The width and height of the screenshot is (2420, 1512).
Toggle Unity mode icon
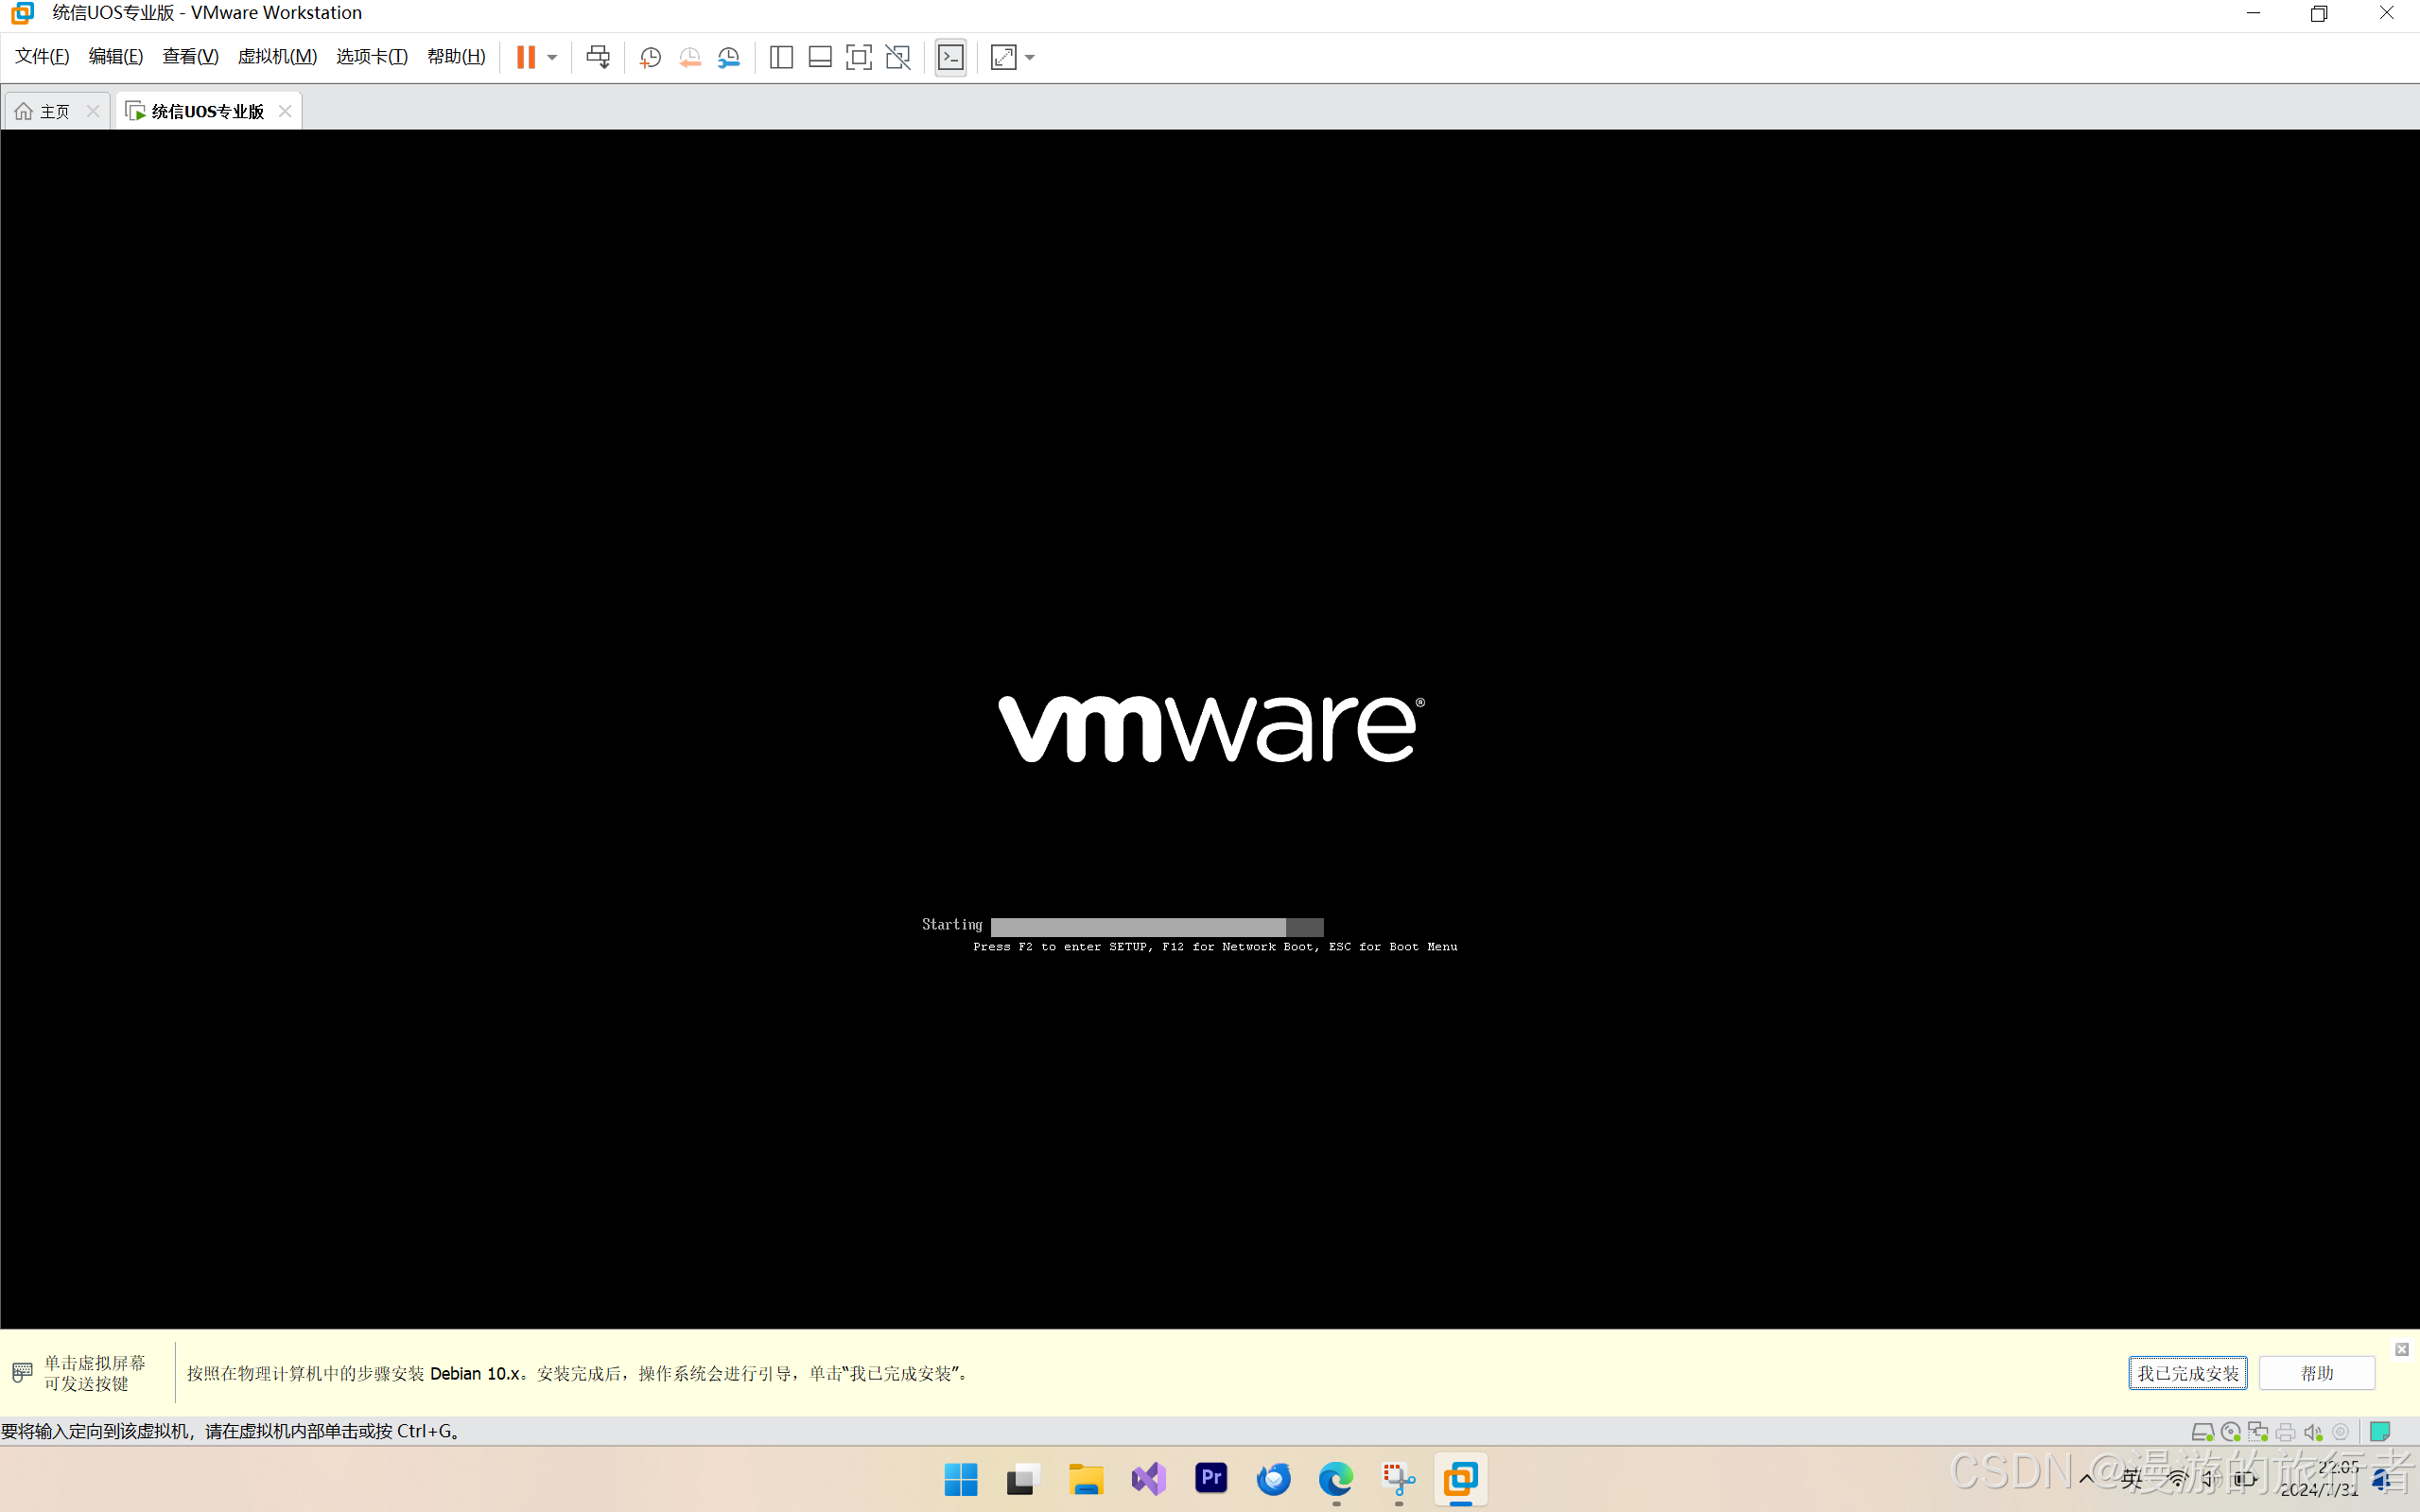(x=898, y=57)
